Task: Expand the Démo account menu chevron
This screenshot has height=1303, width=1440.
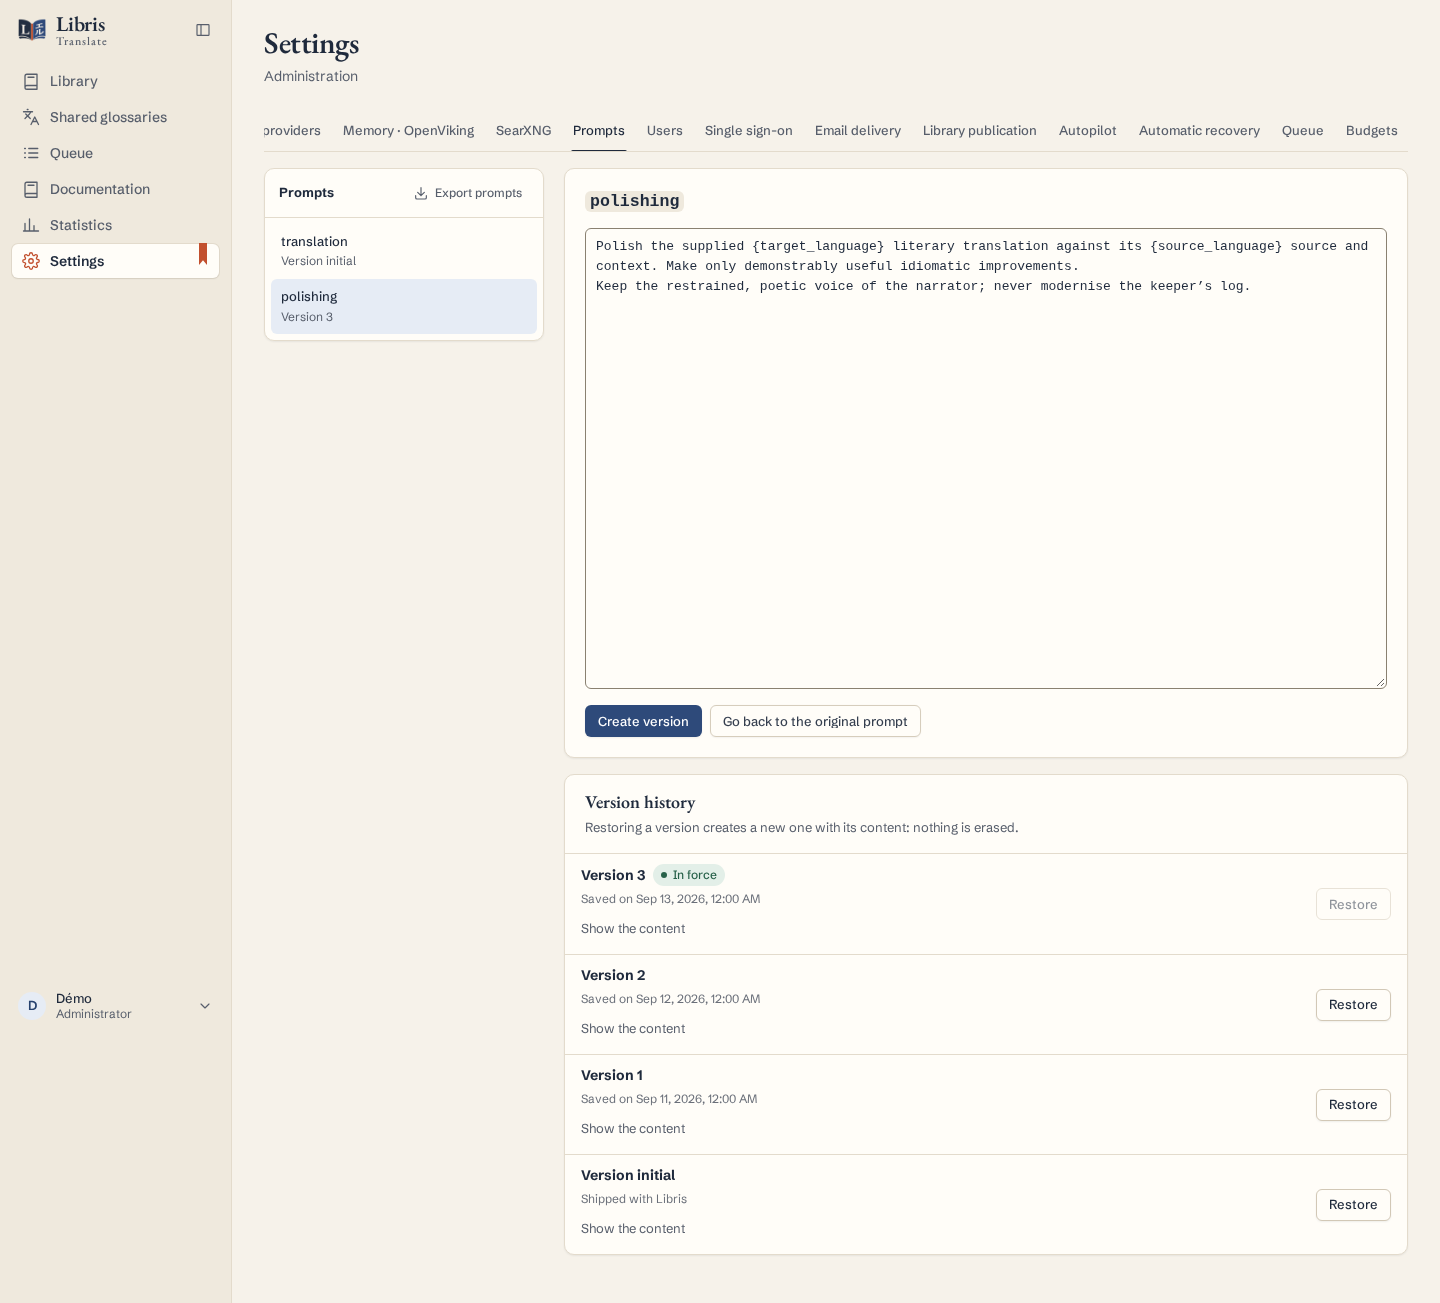Action: click(x=205, y=1006)
